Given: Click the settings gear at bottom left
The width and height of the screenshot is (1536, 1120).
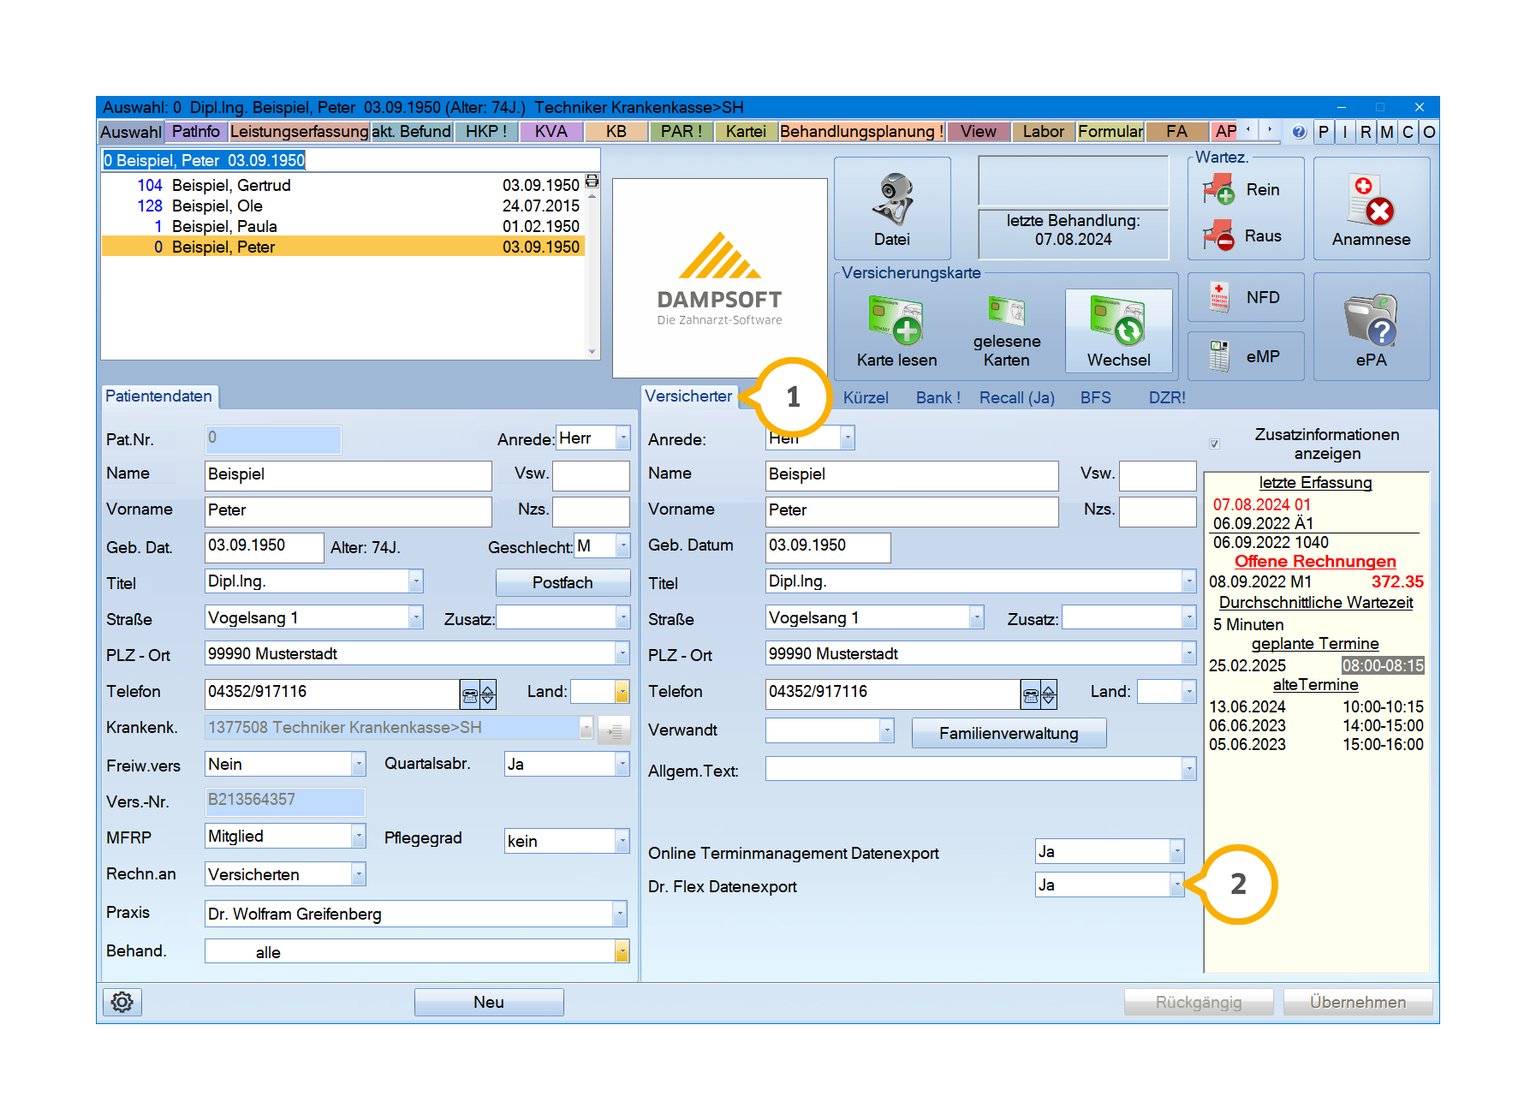Looking at the screenshot, I should click(122, 1002).
